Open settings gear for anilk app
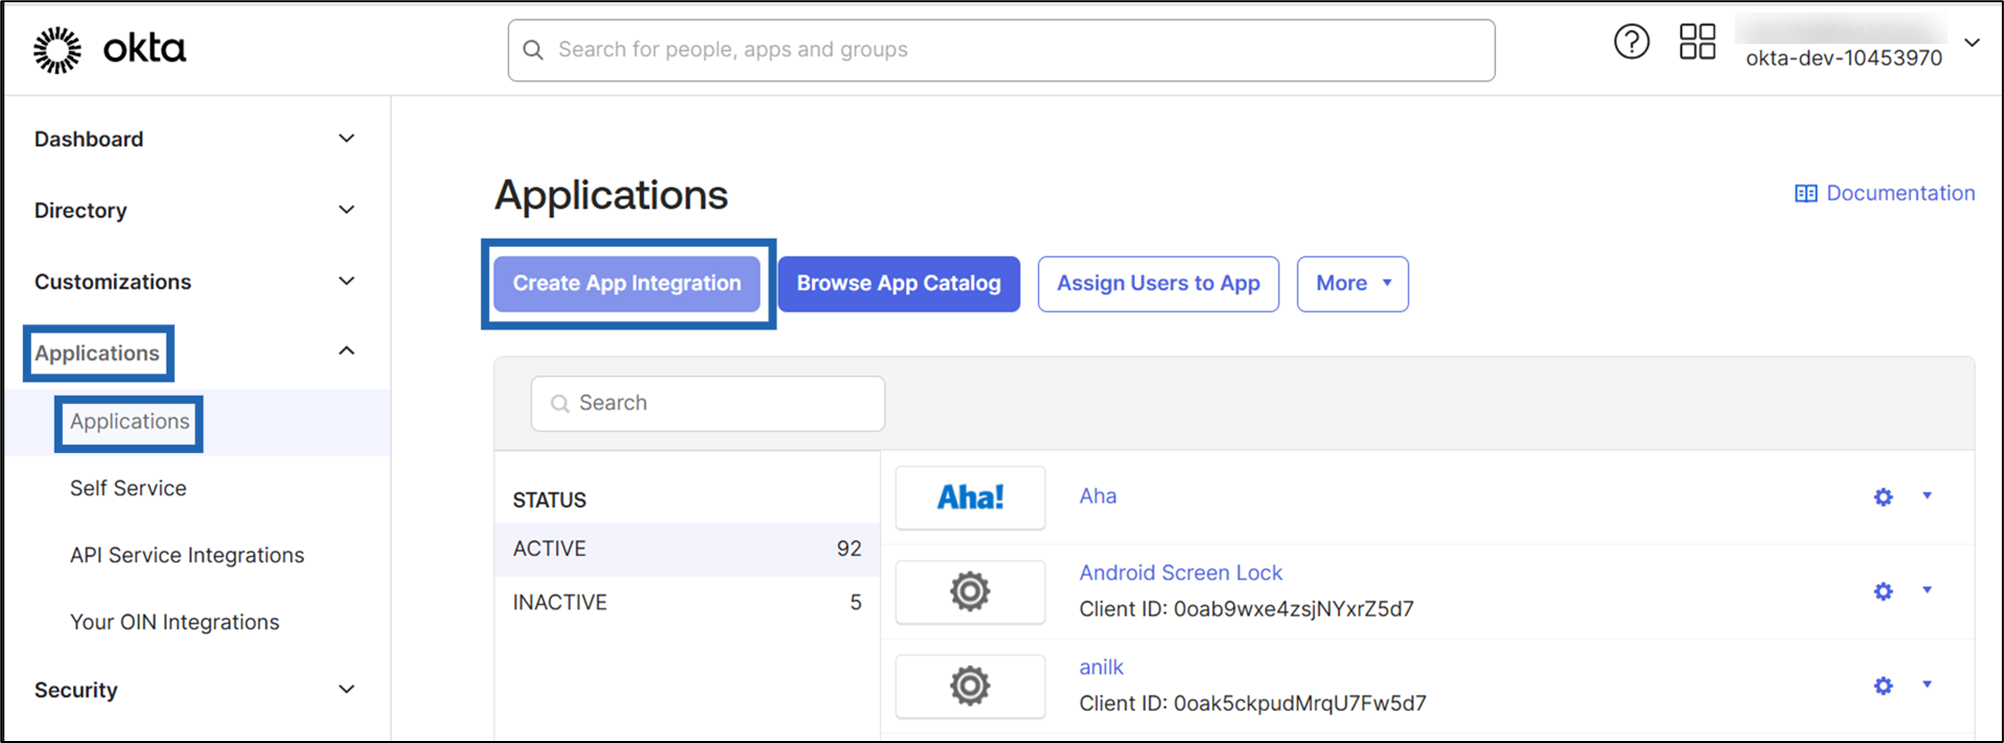The height and width of the screenshot is (743, 2004). (x=1883, y=685)
